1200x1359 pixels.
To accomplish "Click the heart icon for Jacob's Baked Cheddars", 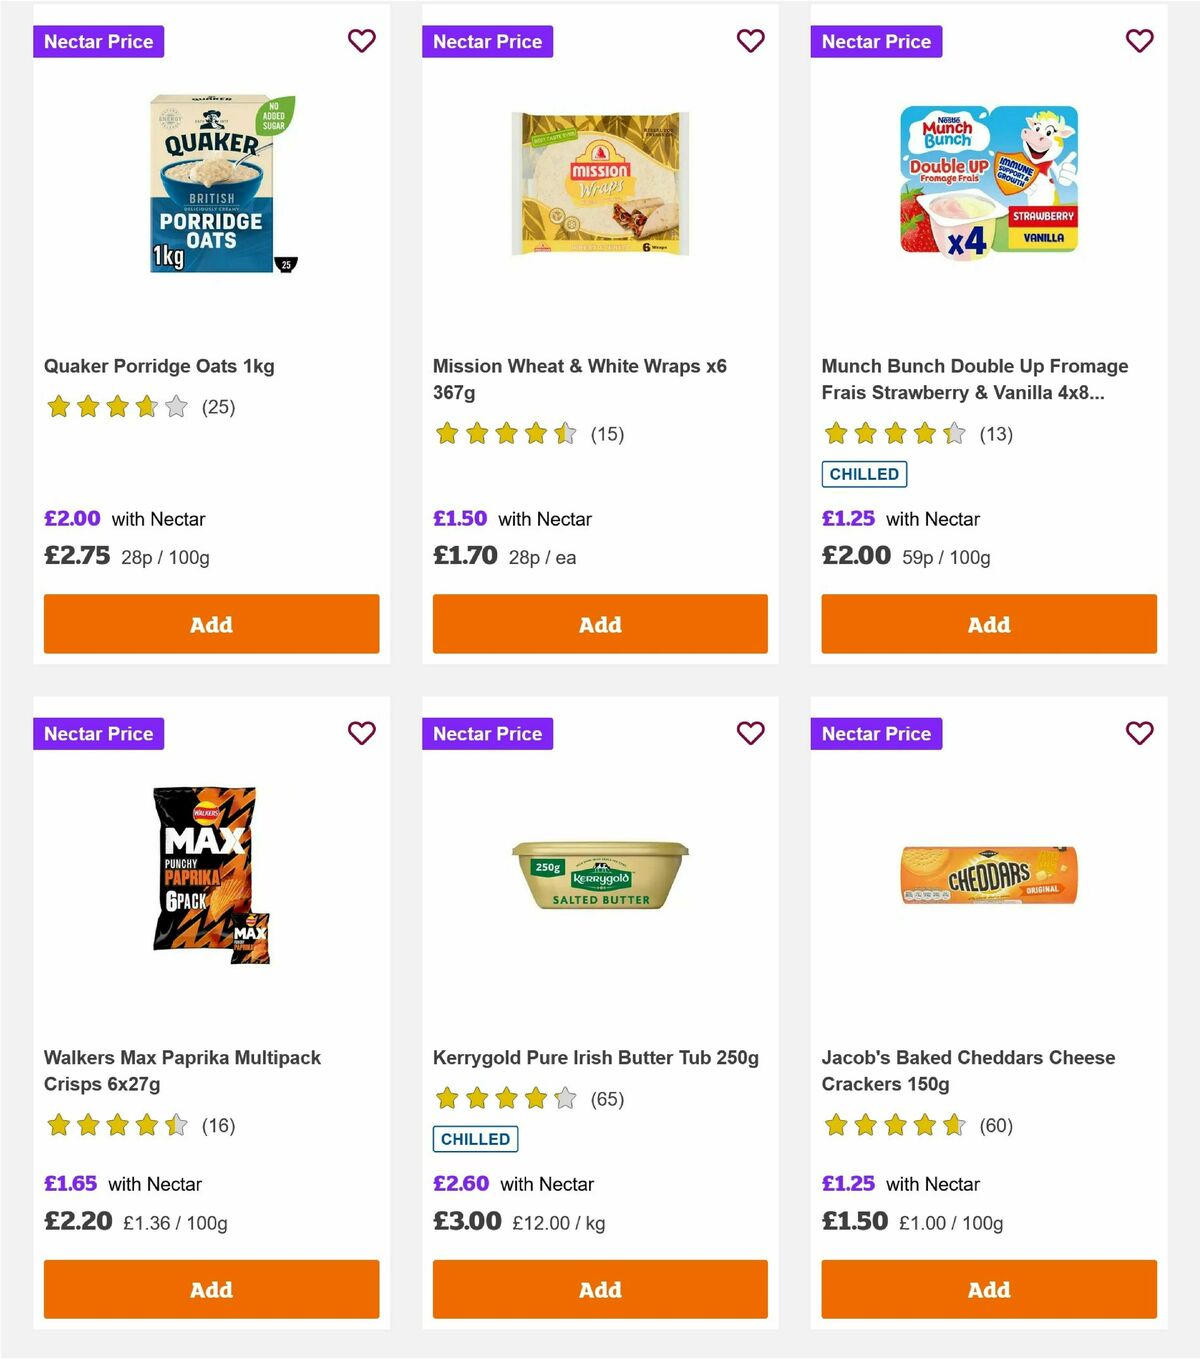I will click(1139, 733).
